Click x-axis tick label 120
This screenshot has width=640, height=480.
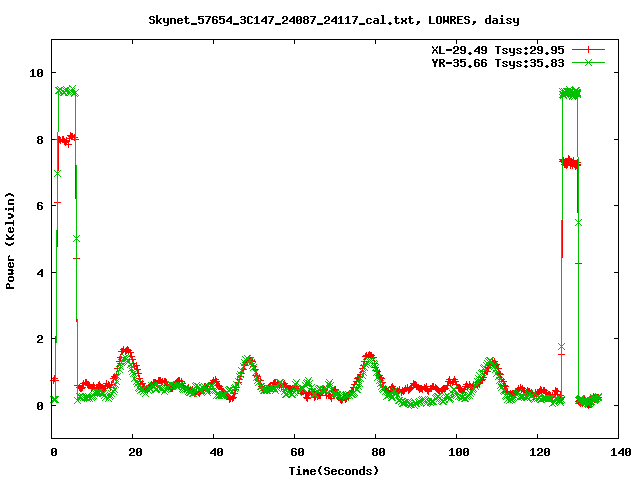(540, 452)
